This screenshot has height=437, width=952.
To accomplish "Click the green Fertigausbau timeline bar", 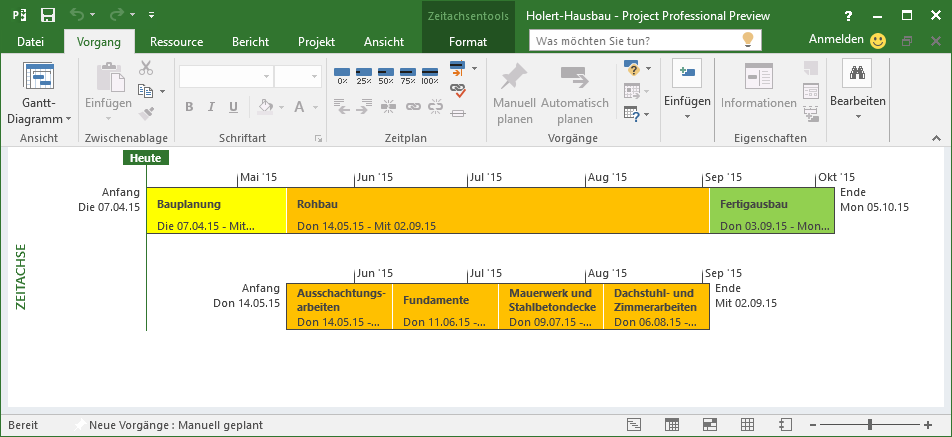I will (x=772, y=211).
